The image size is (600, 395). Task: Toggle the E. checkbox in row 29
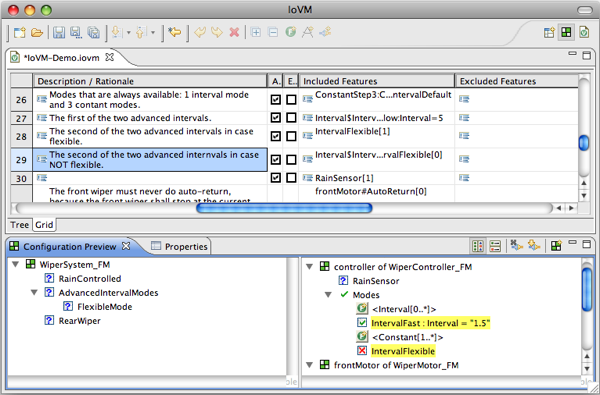click(291, 159)
